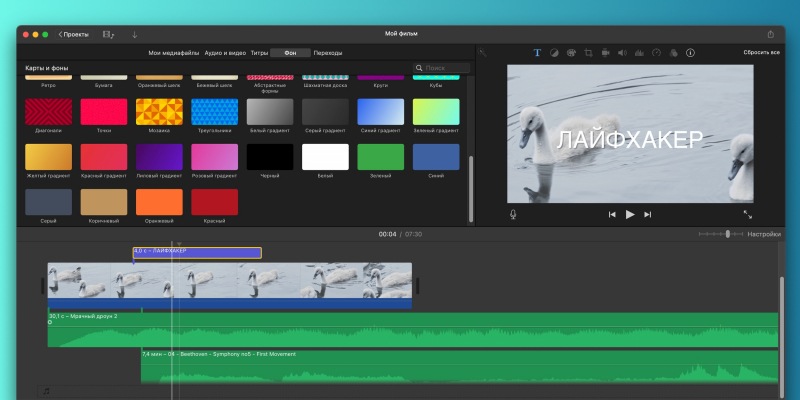Screen dimensions: 800x400
Task: Pick the Розовый градиент background
Action: 215,157
